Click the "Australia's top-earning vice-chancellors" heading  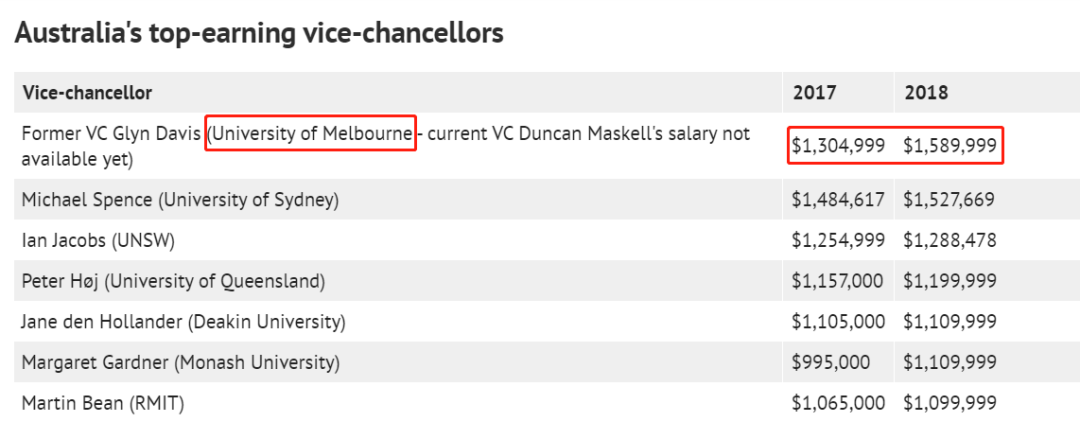(259, 33)
